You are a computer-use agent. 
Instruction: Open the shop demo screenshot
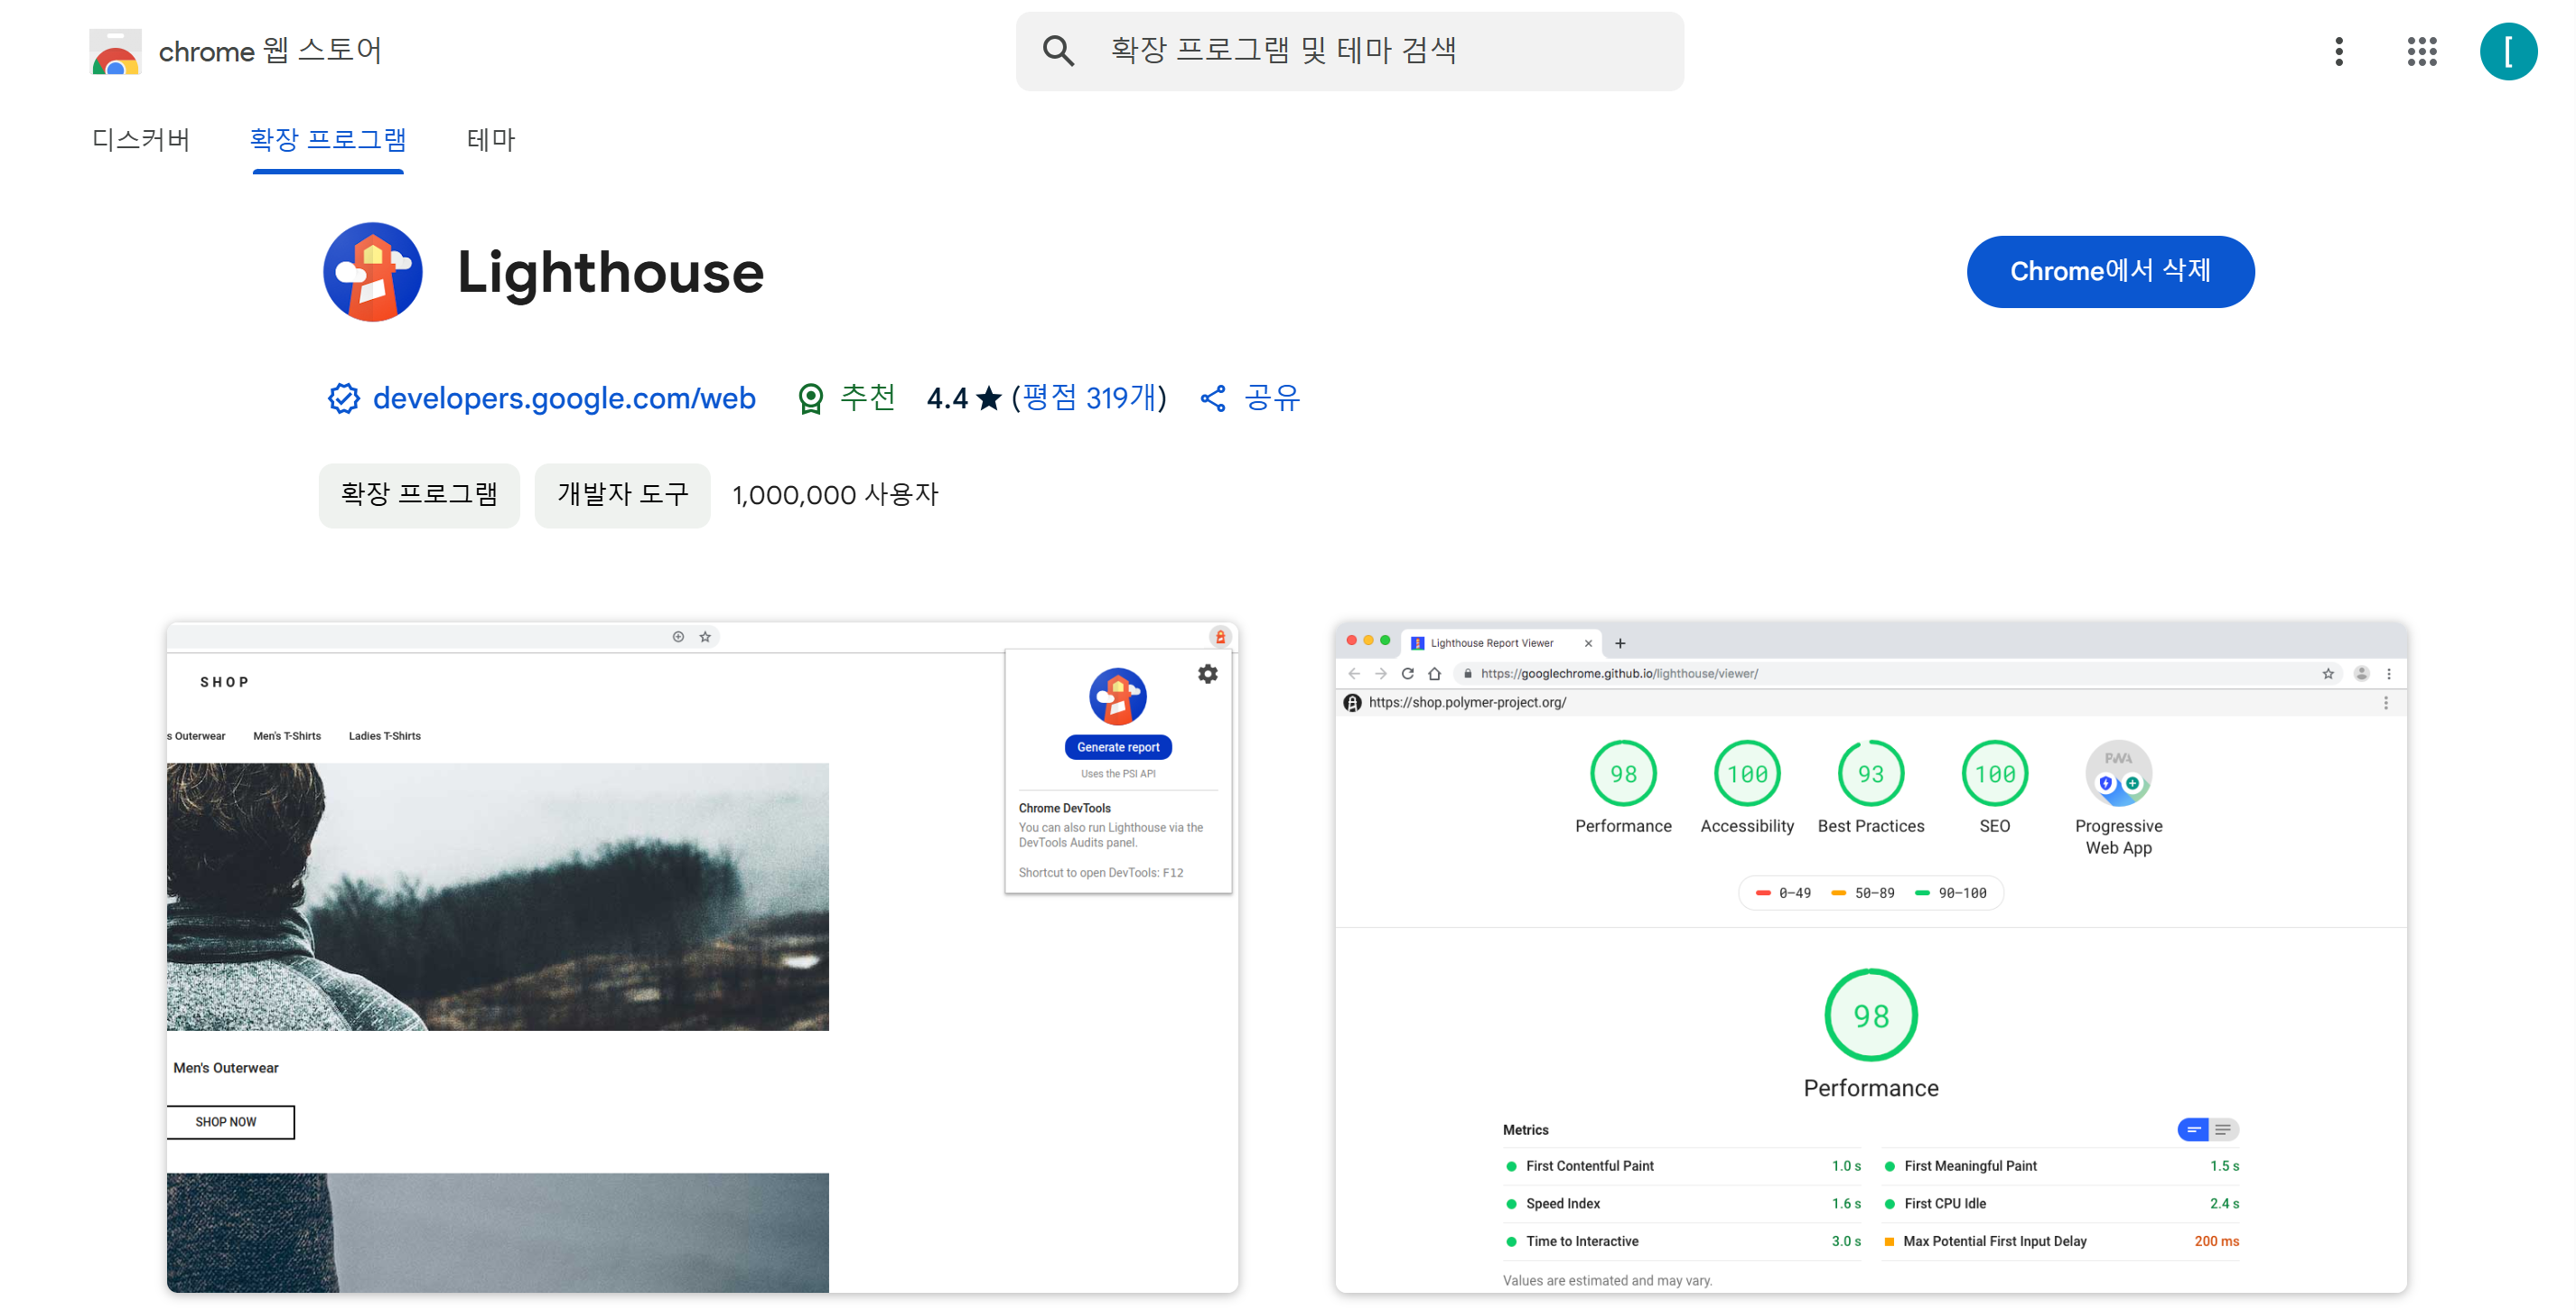click(700, 960)
